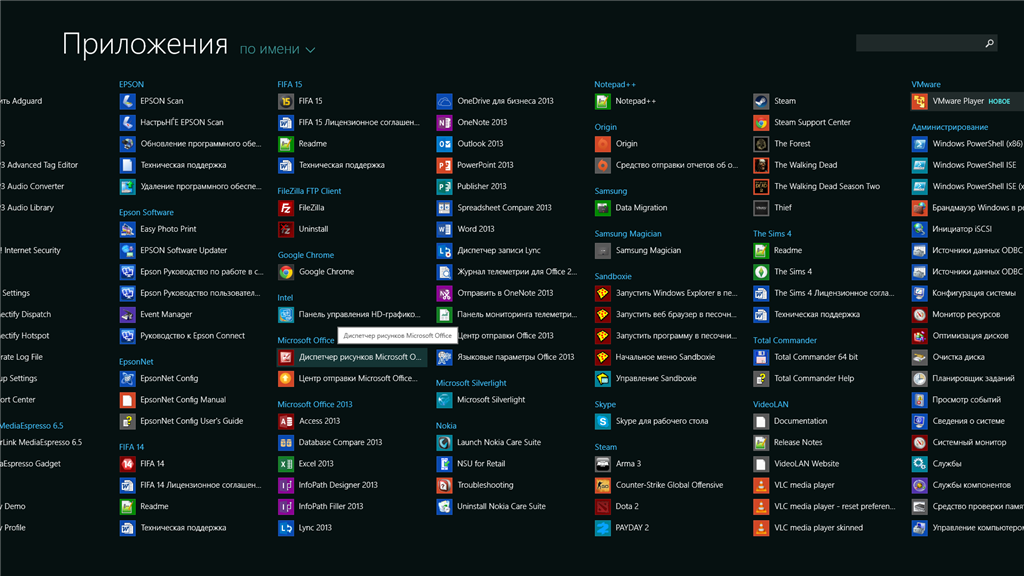Launch Lync 2013 icon

click(x=286, y=528)
